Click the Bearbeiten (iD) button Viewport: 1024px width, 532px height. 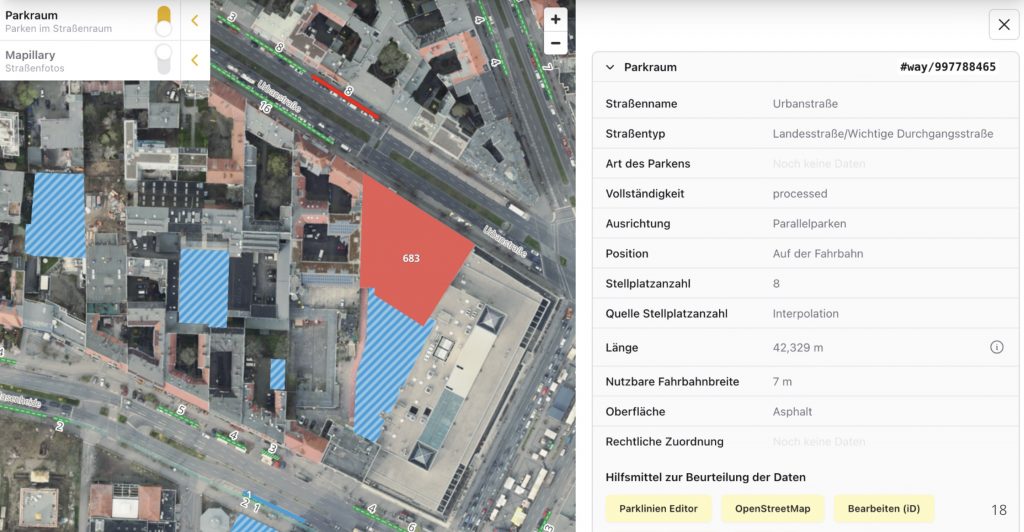tap(883, 509)
